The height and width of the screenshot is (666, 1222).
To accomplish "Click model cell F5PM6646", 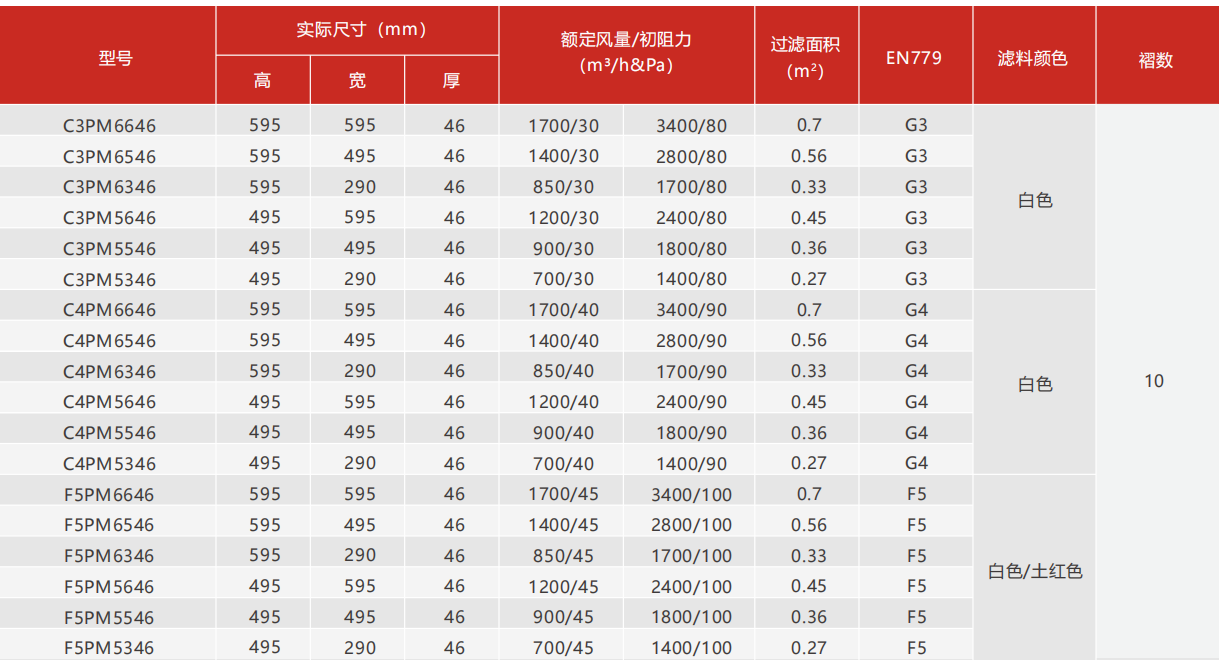I will [x=109, y=495].
